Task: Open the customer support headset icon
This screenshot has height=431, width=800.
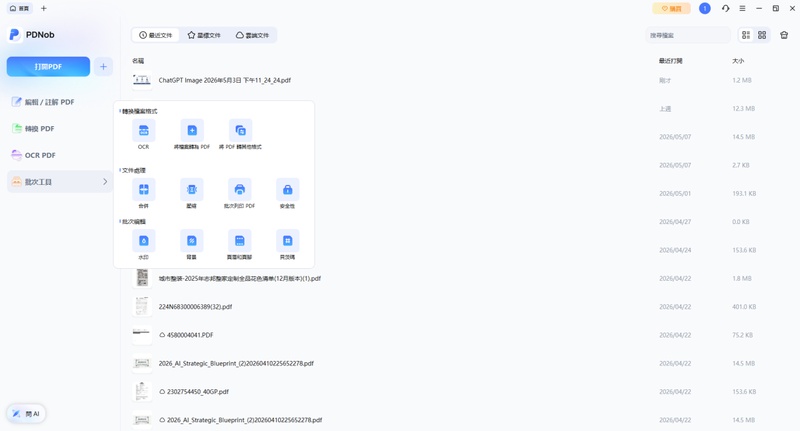Action: 726,8
